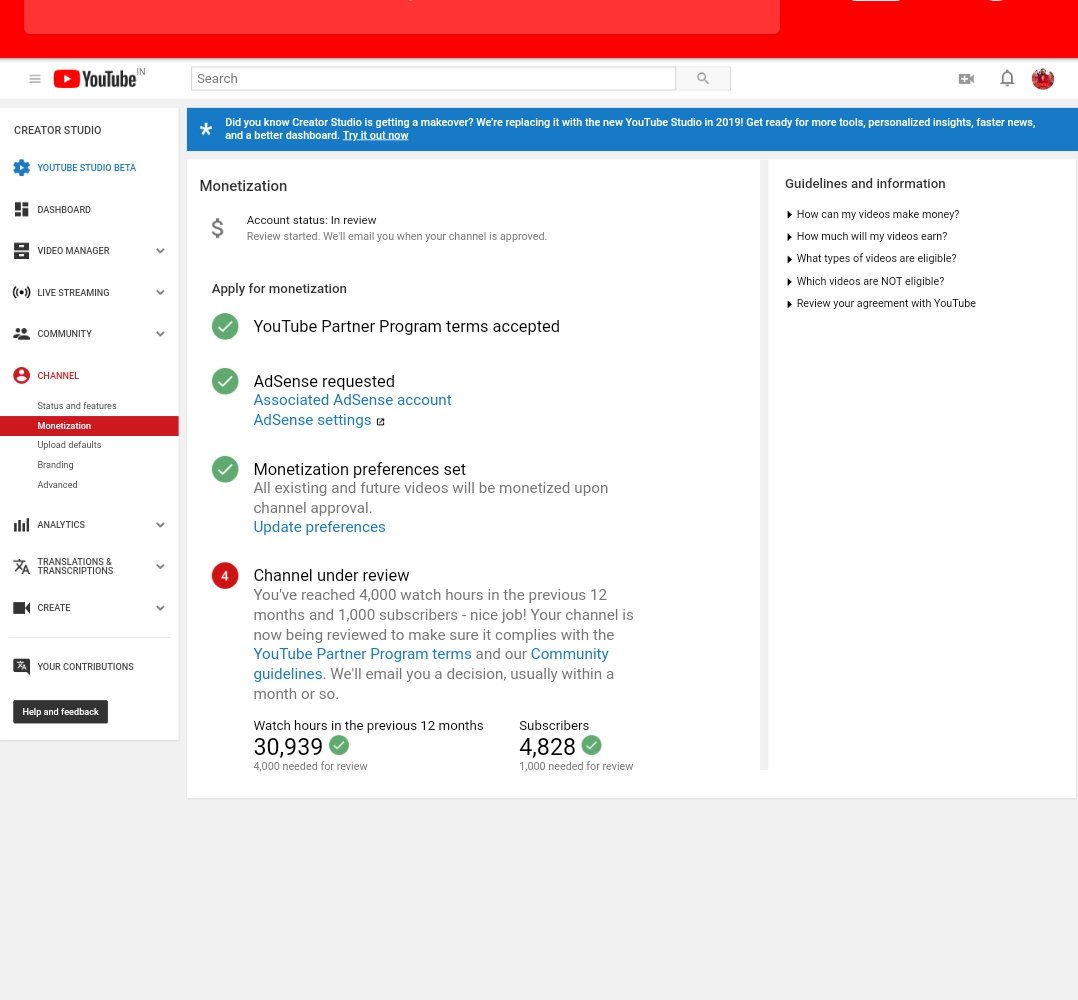Click the Update preferences link
The width and height of the screenshot is (1078, 1000).
[319, 527]
